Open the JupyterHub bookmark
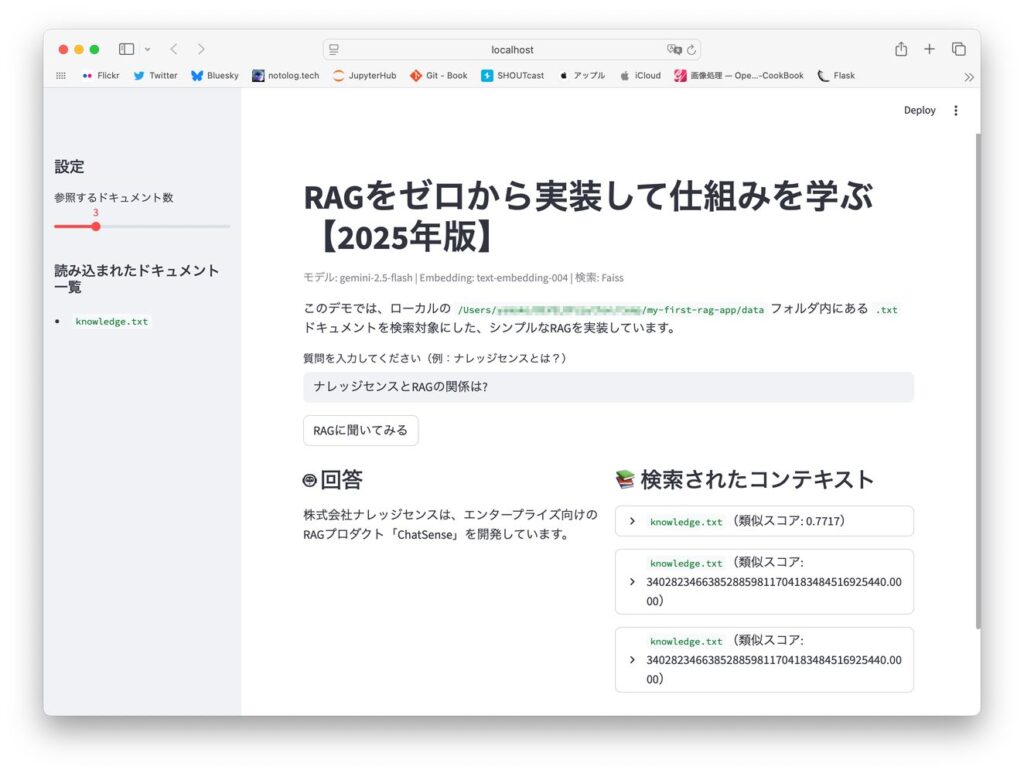1024x773 pixels. (364, 76)
